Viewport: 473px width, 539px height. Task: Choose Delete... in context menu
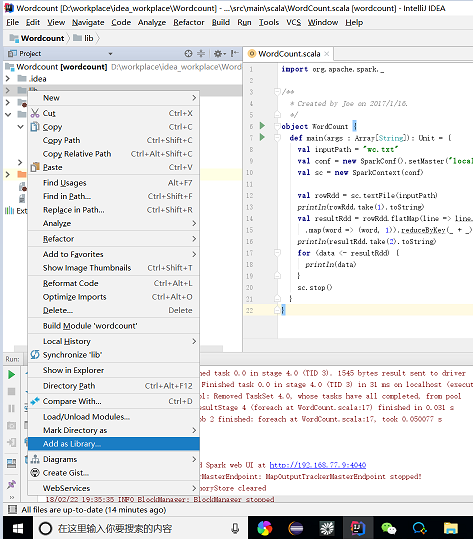(x=114, y=310)
